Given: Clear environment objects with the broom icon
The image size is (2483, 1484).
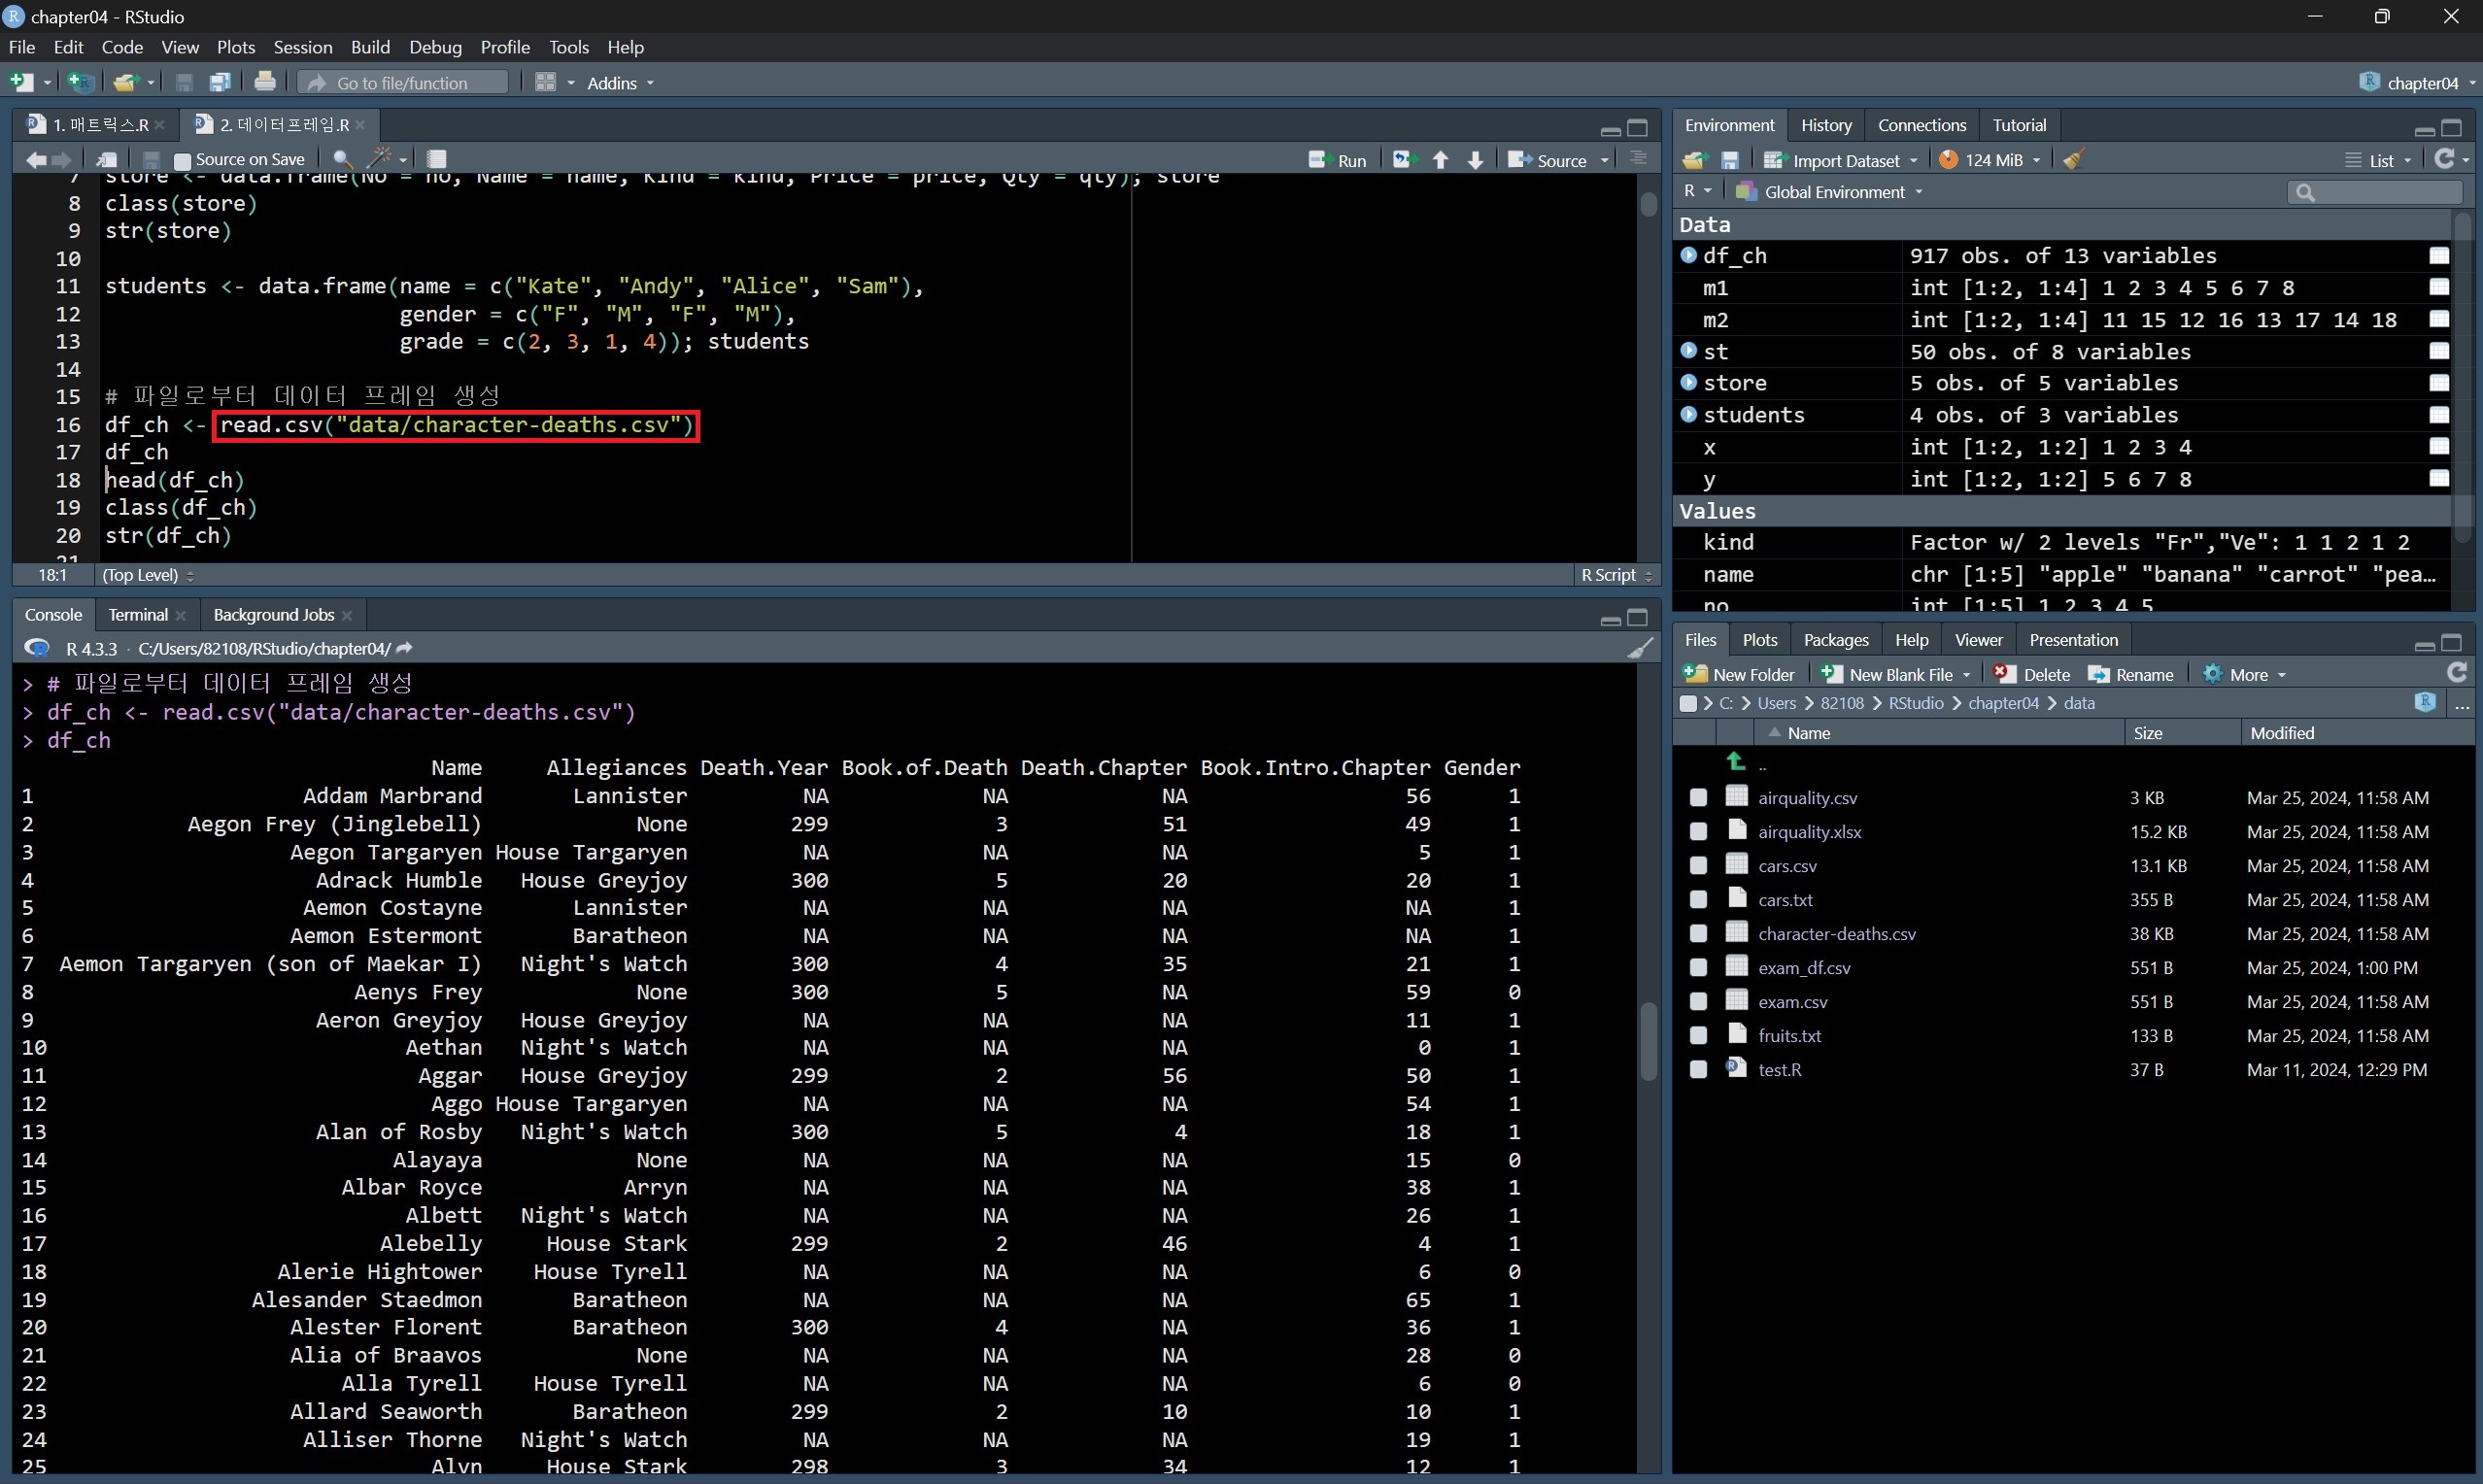Looking at the screenshot, I should coord(2074,160).
